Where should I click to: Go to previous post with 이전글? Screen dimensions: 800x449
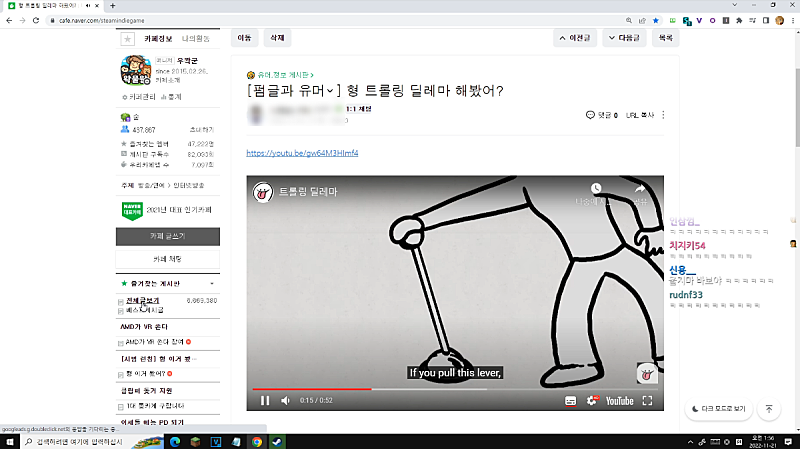574,38
